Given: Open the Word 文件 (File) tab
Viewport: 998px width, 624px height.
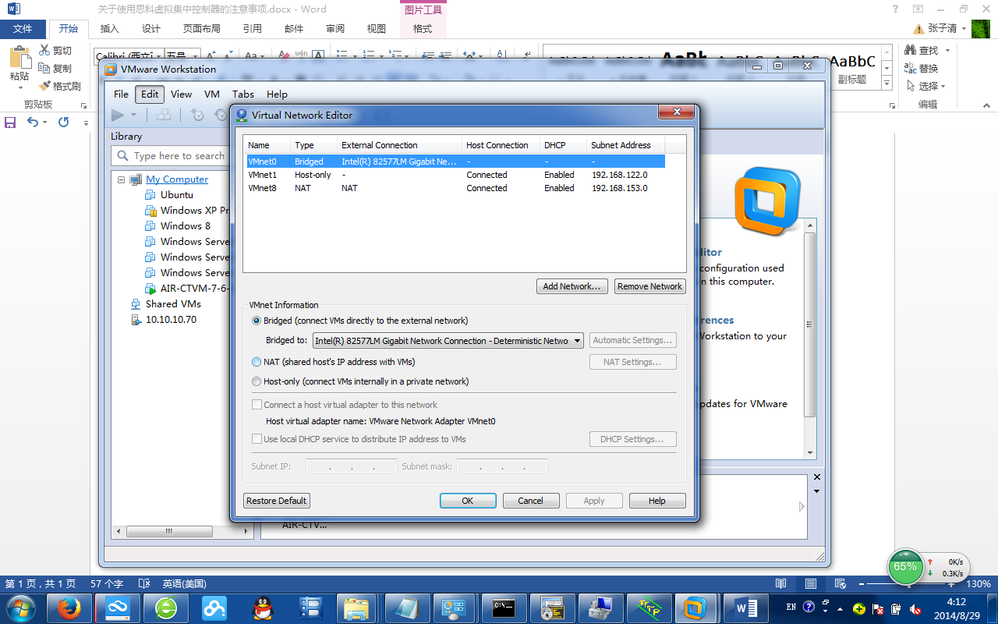Looking at the screenshot, I should 23,29.
